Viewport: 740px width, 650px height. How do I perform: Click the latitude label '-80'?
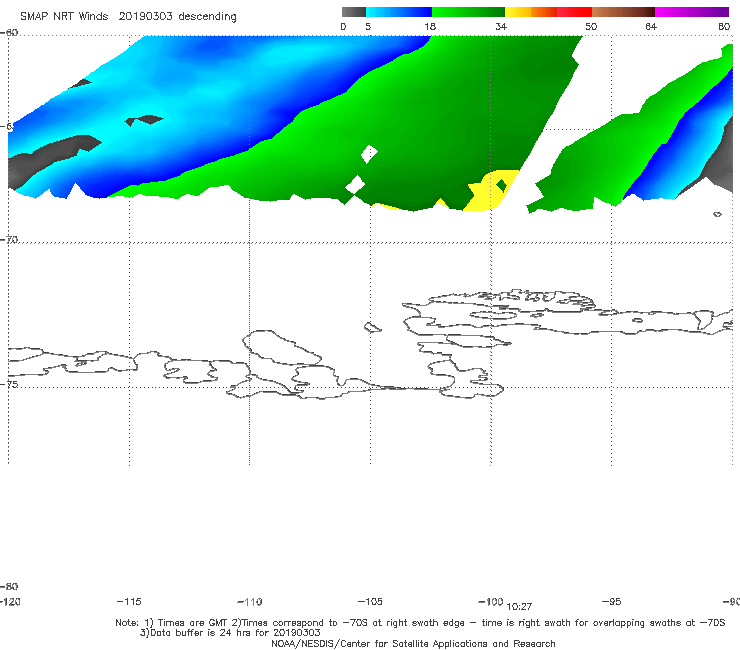tap(9, 586)
